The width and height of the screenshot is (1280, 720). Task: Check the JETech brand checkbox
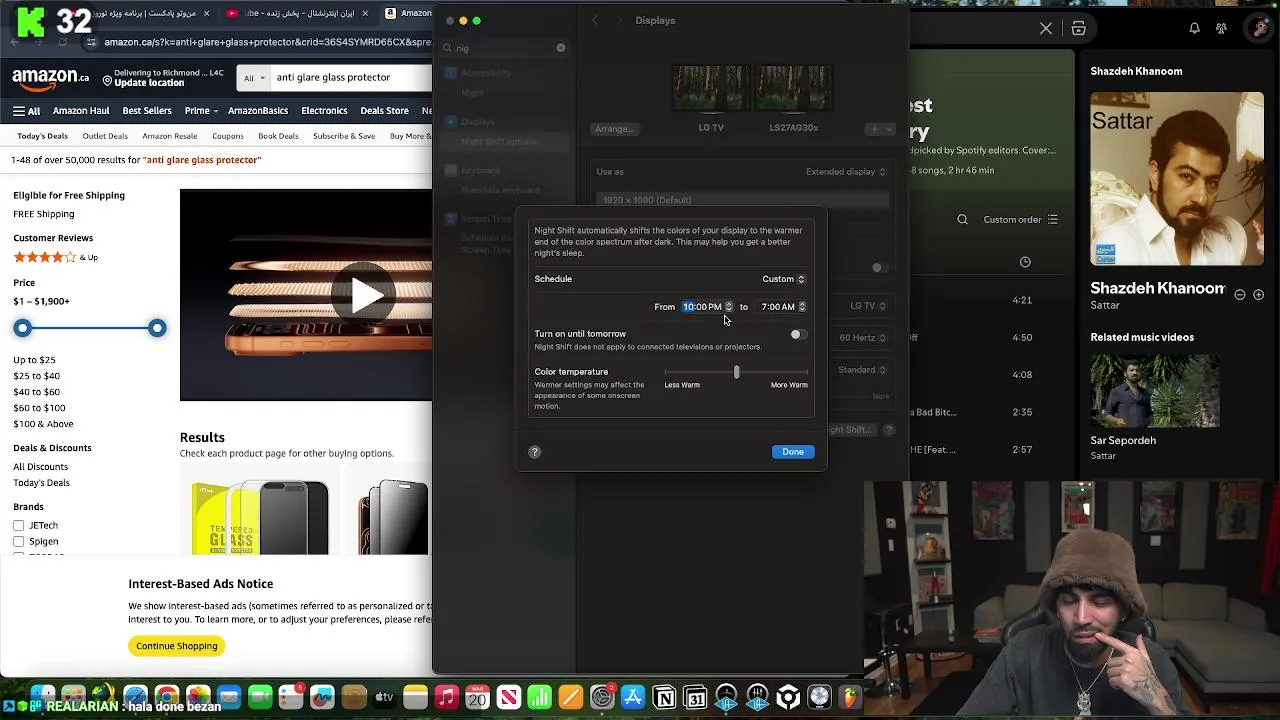pyautogui.click(x=18, y=525)
